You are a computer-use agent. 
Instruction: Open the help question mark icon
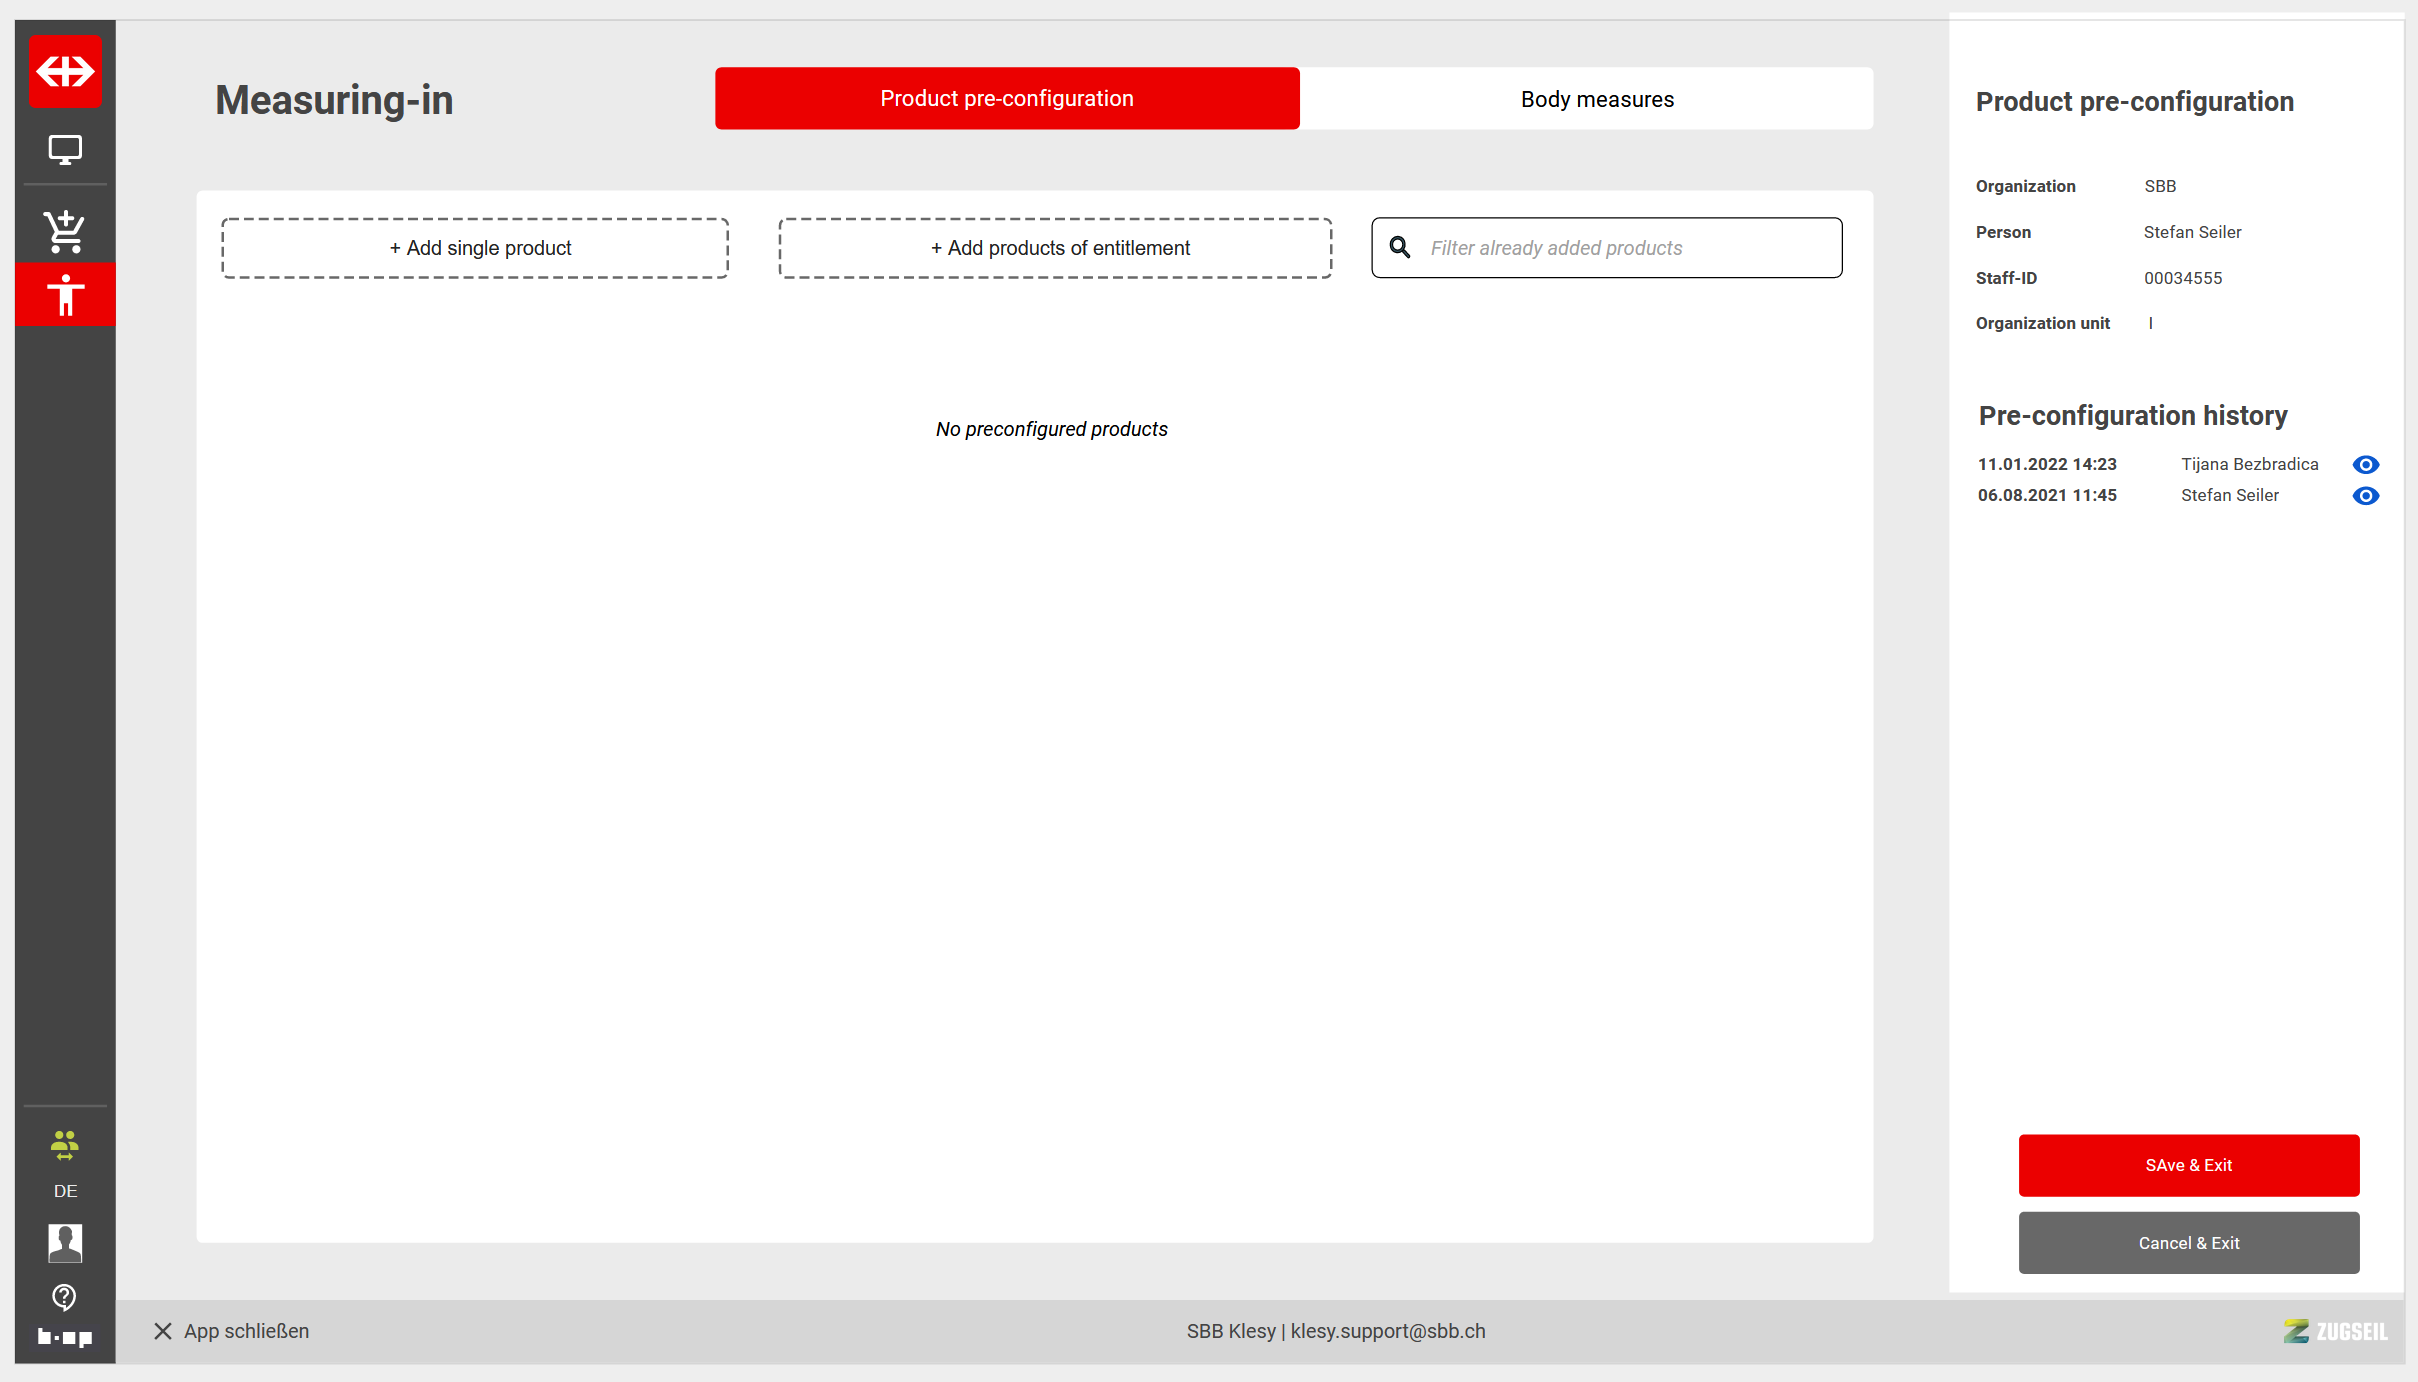[65, 1297]
